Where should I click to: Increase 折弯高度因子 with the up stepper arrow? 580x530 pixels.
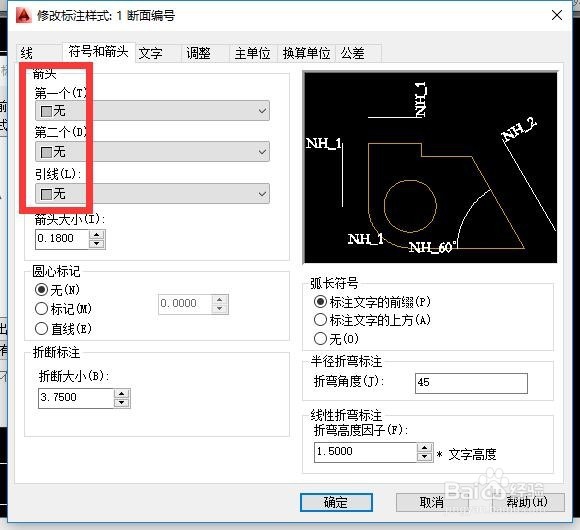click(x=425, y=448)
